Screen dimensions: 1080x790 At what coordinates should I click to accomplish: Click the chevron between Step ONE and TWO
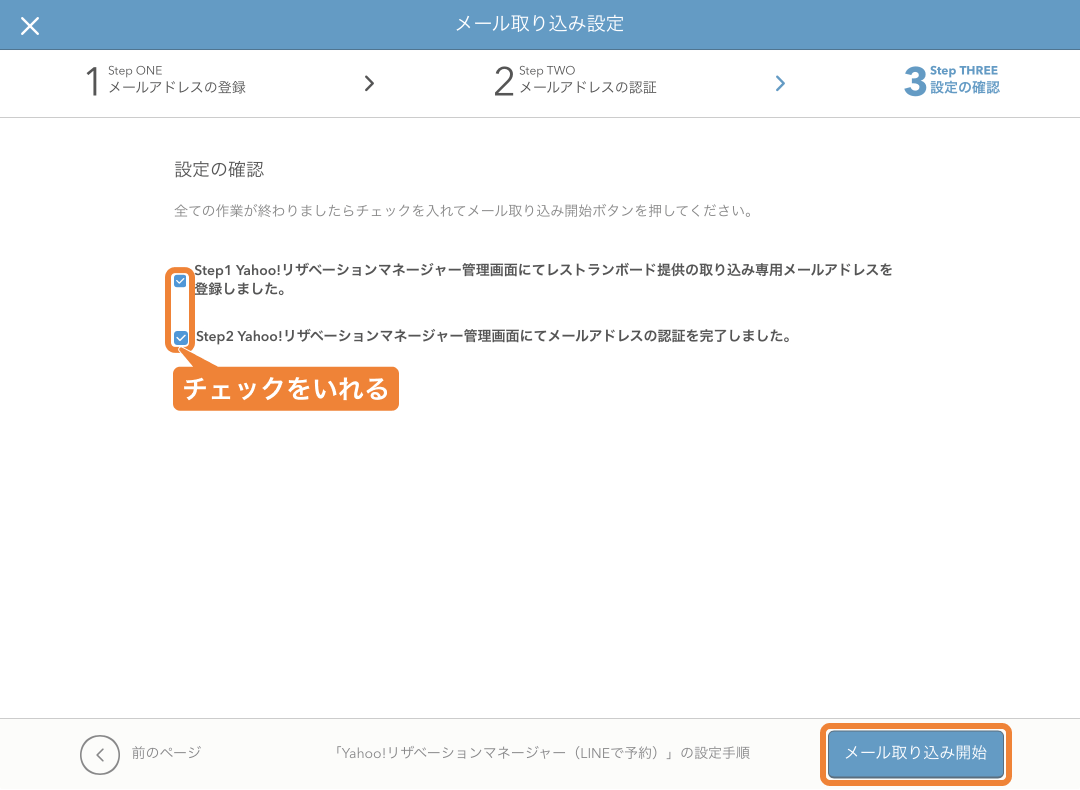[369, 83]
